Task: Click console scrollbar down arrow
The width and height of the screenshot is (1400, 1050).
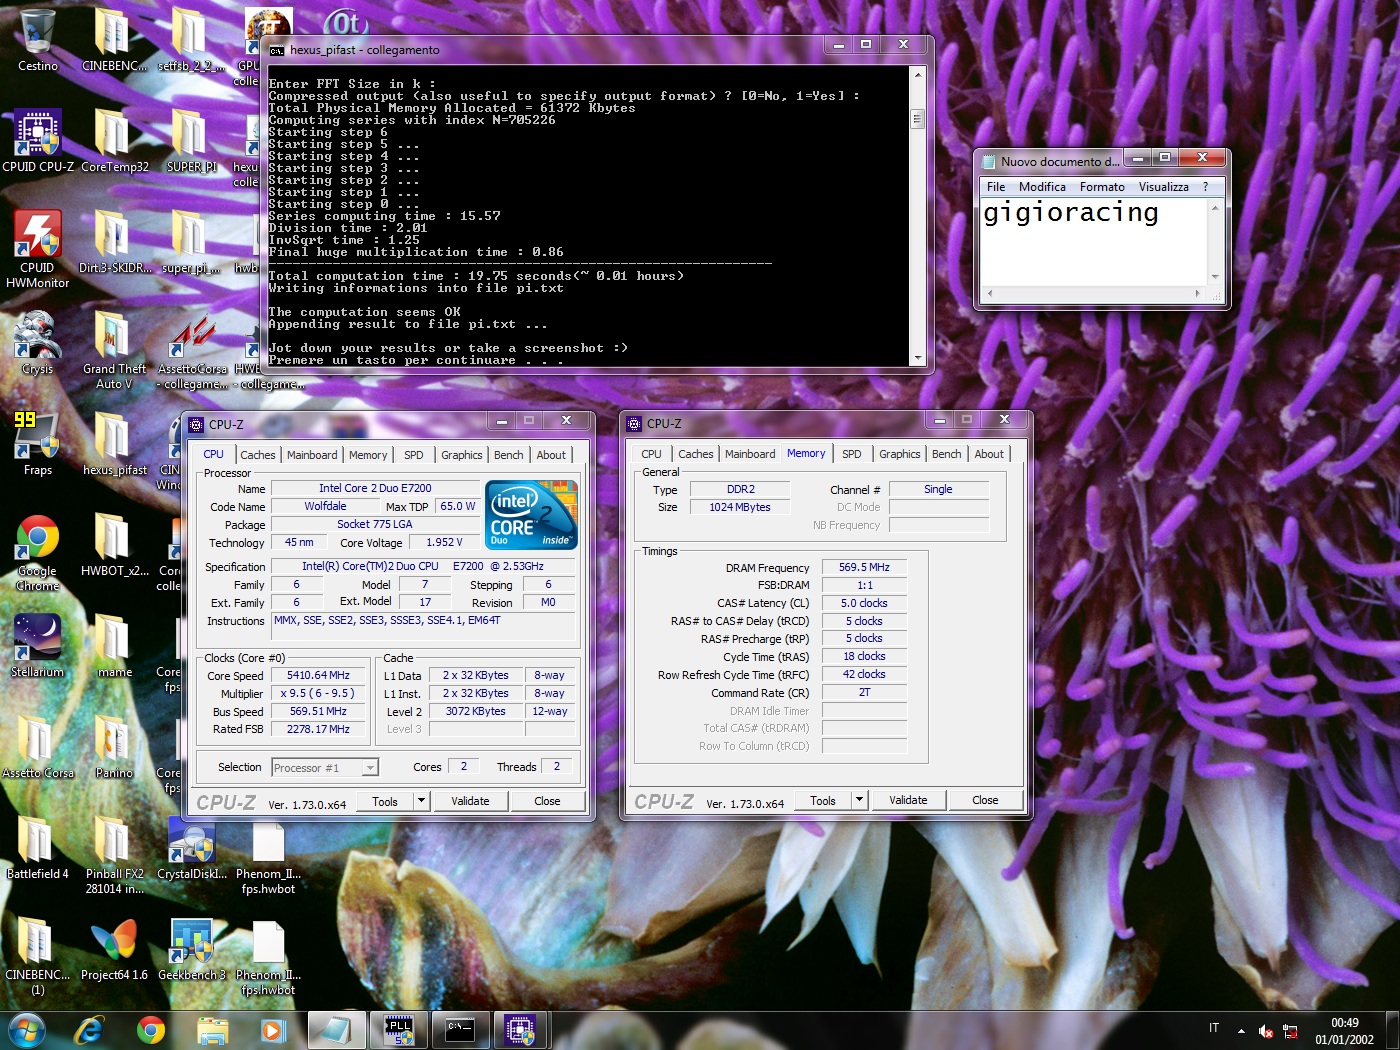Action: (916, 357)
